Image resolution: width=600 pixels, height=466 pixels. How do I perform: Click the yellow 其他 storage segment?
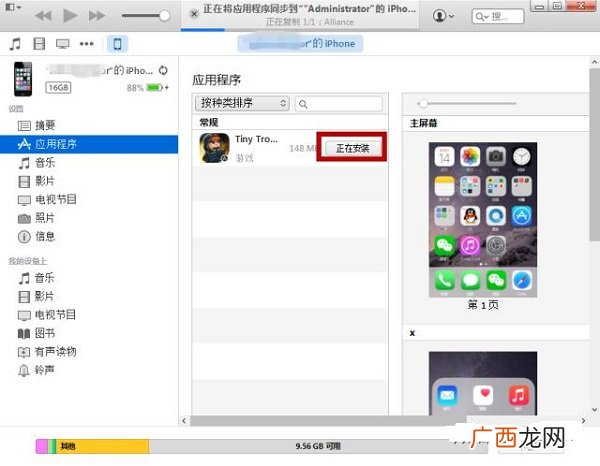[103, 446]
